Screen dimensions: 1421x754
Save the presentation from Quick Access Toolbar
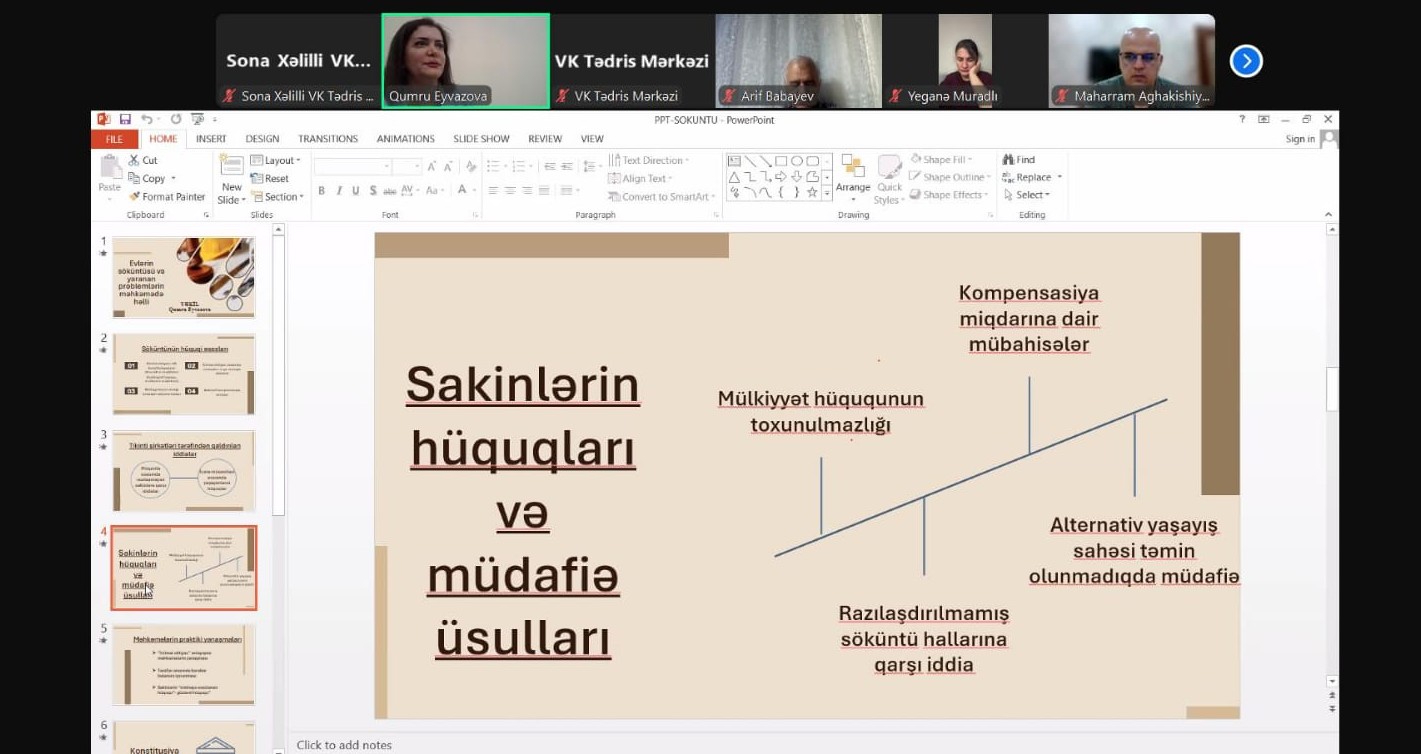click(125, 119)
